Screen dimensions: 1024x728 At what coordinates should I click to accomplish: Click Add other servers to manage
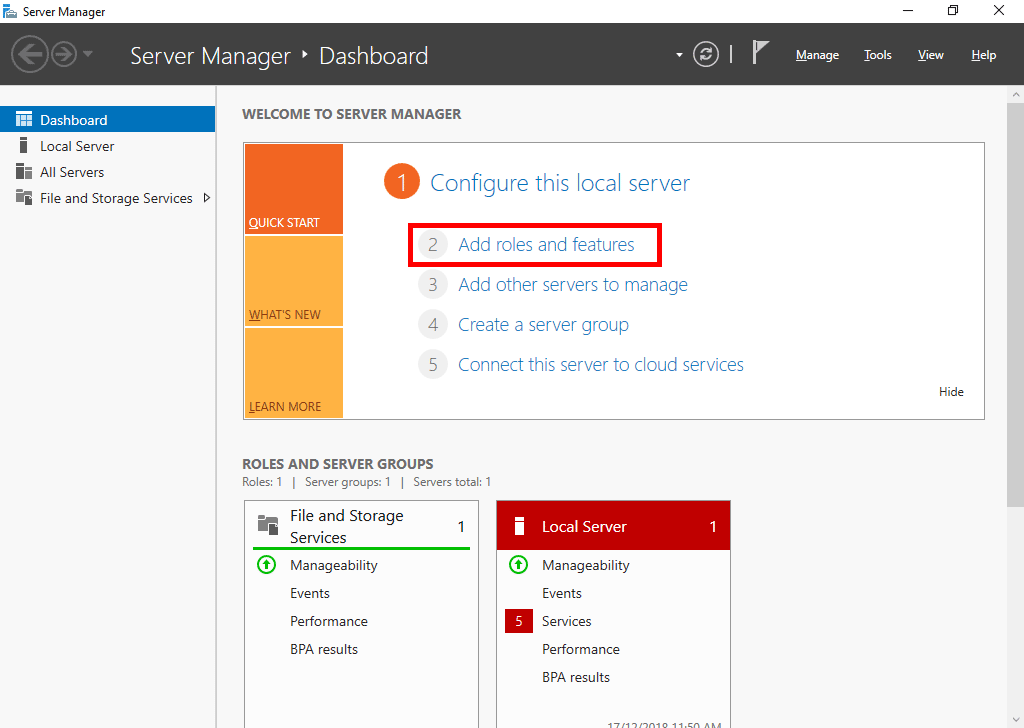click(572, 284)
